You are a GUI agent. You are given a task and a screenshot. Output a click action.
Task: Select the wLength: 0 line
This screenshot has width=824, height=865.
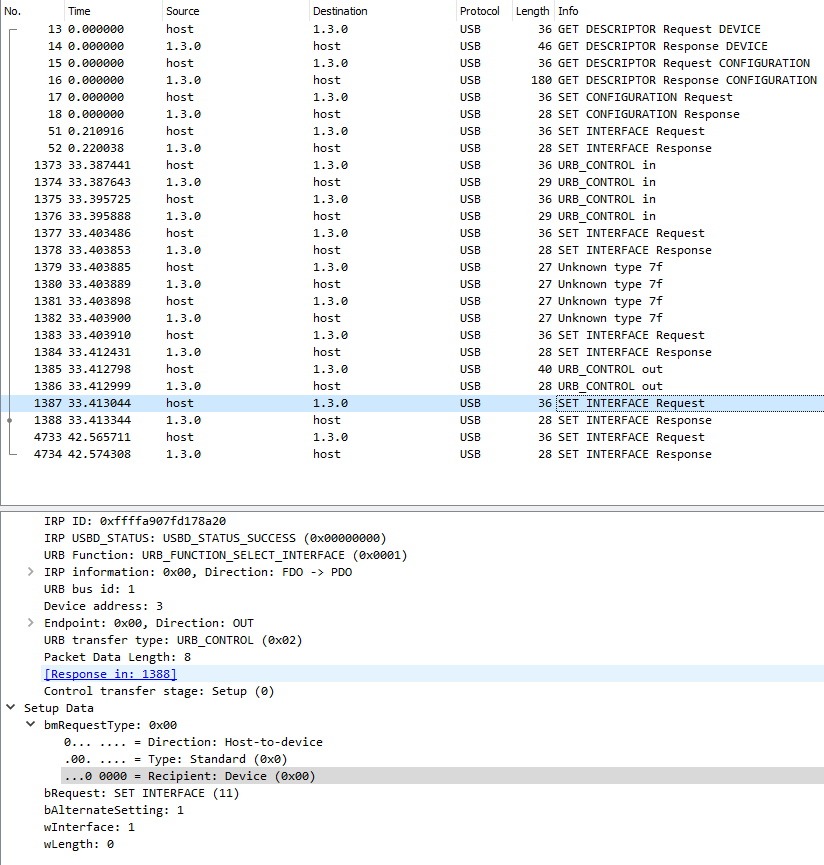tap(79, 843)
